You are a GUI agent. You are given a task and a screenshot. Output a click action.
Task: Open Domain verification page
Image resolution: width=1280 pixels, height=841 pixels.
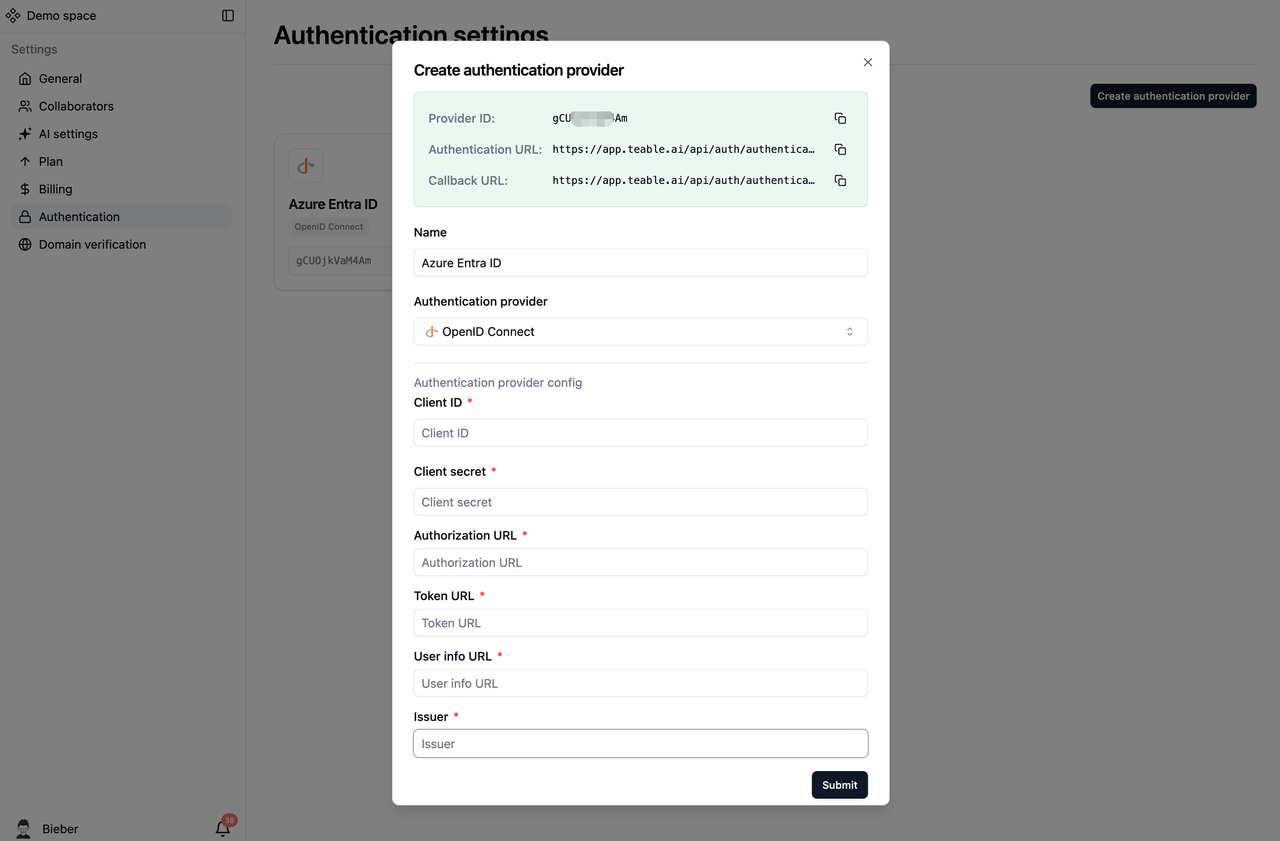[x=121, y=244]
